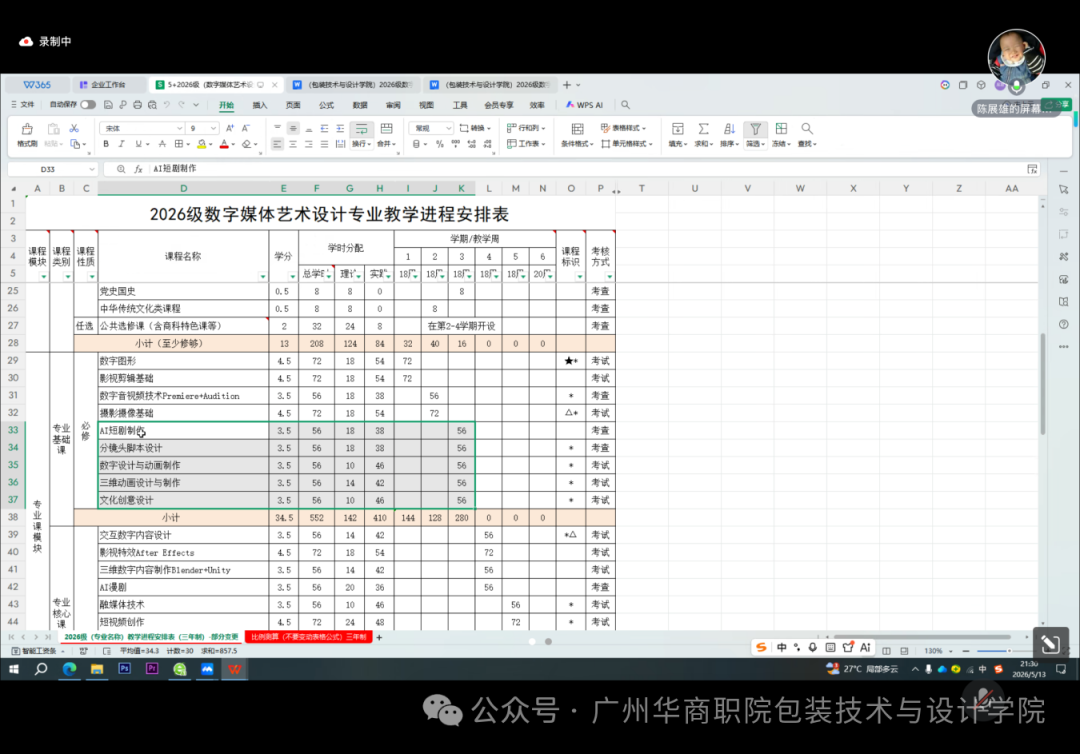The width and height of the screenshot is (1080, 754).
Task: Switch to the red 比例测算 sheet tab
Action: point(309,637)
